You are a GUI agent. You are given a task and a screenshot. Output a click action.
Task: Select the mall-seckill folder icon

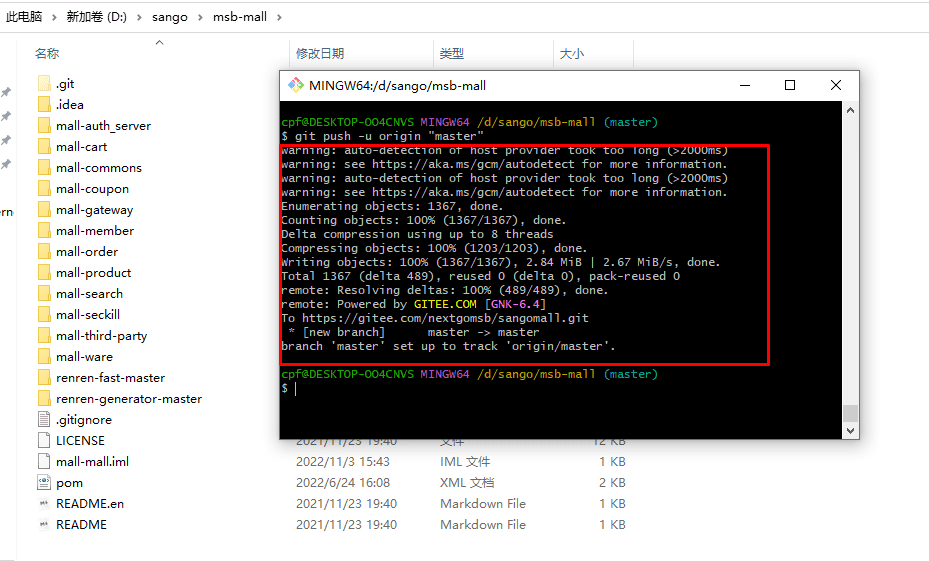coord(44,315)
